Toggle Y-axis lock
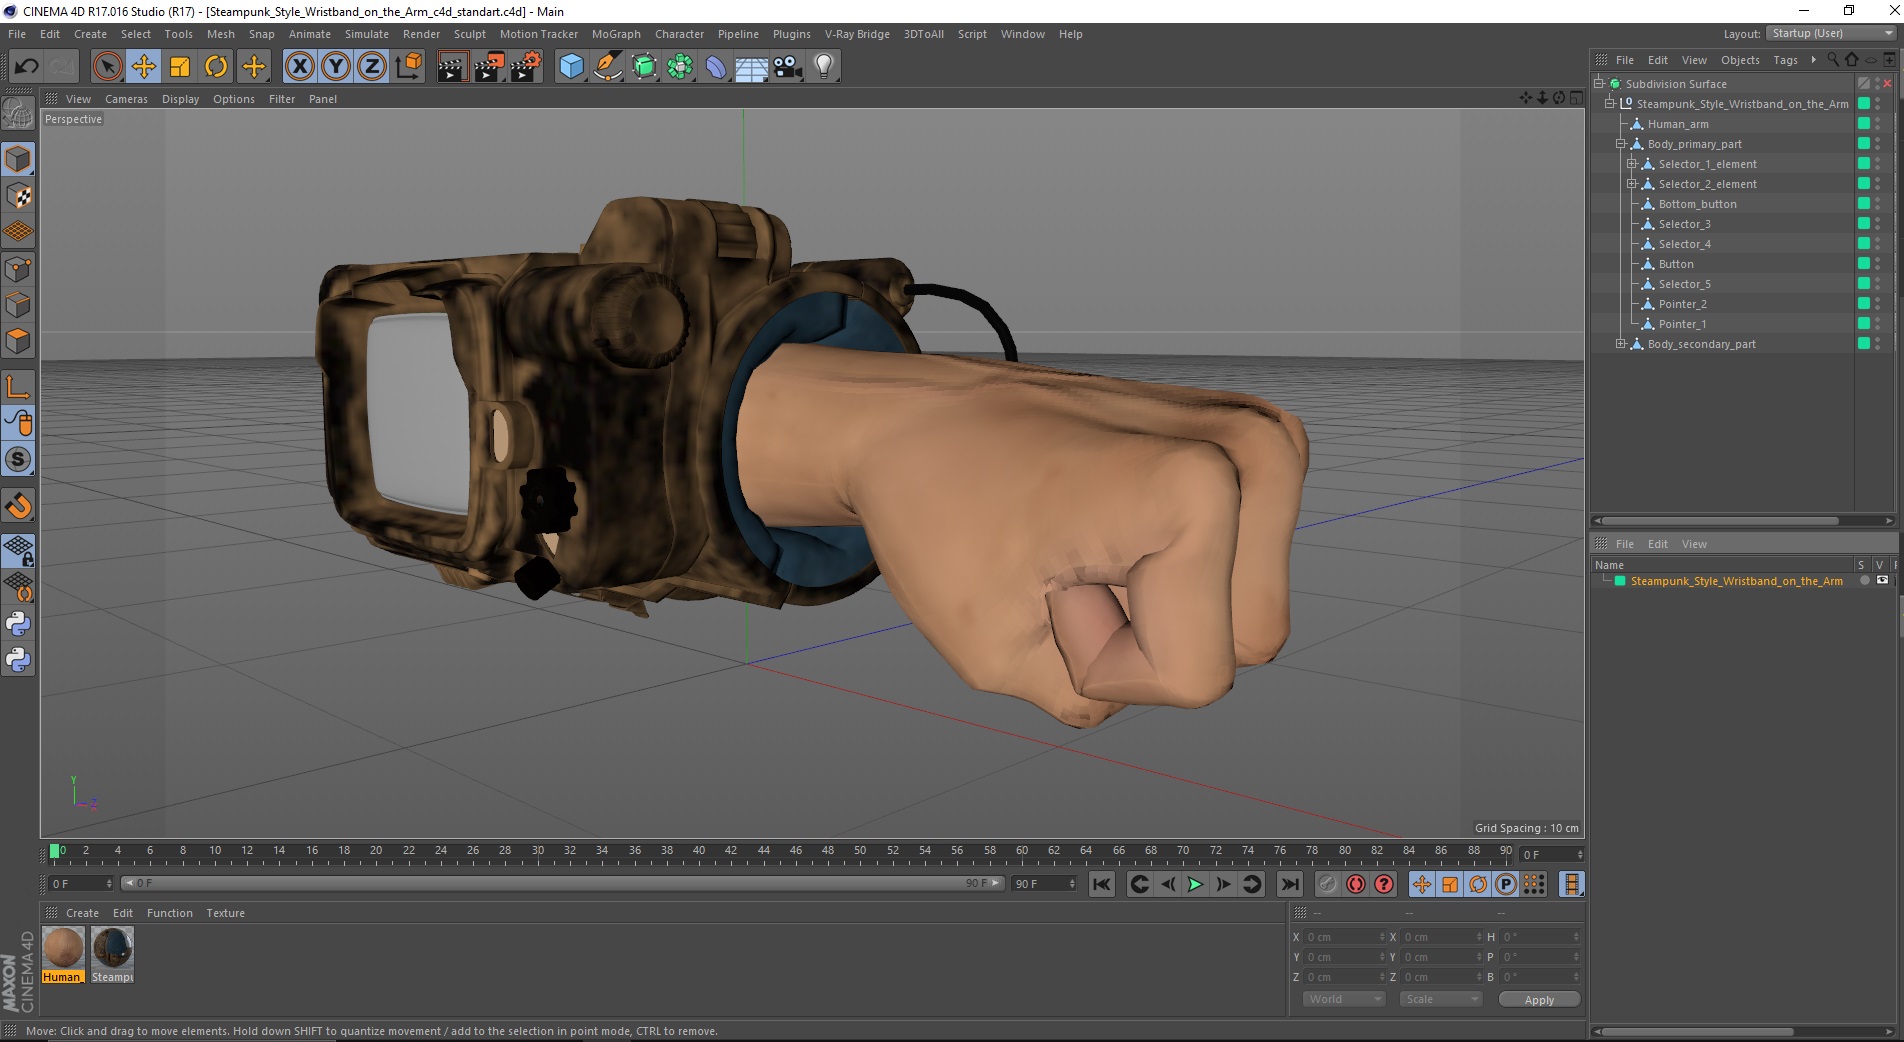The height and width of the screenshot is (1042, 1904). tap(336, 67)
